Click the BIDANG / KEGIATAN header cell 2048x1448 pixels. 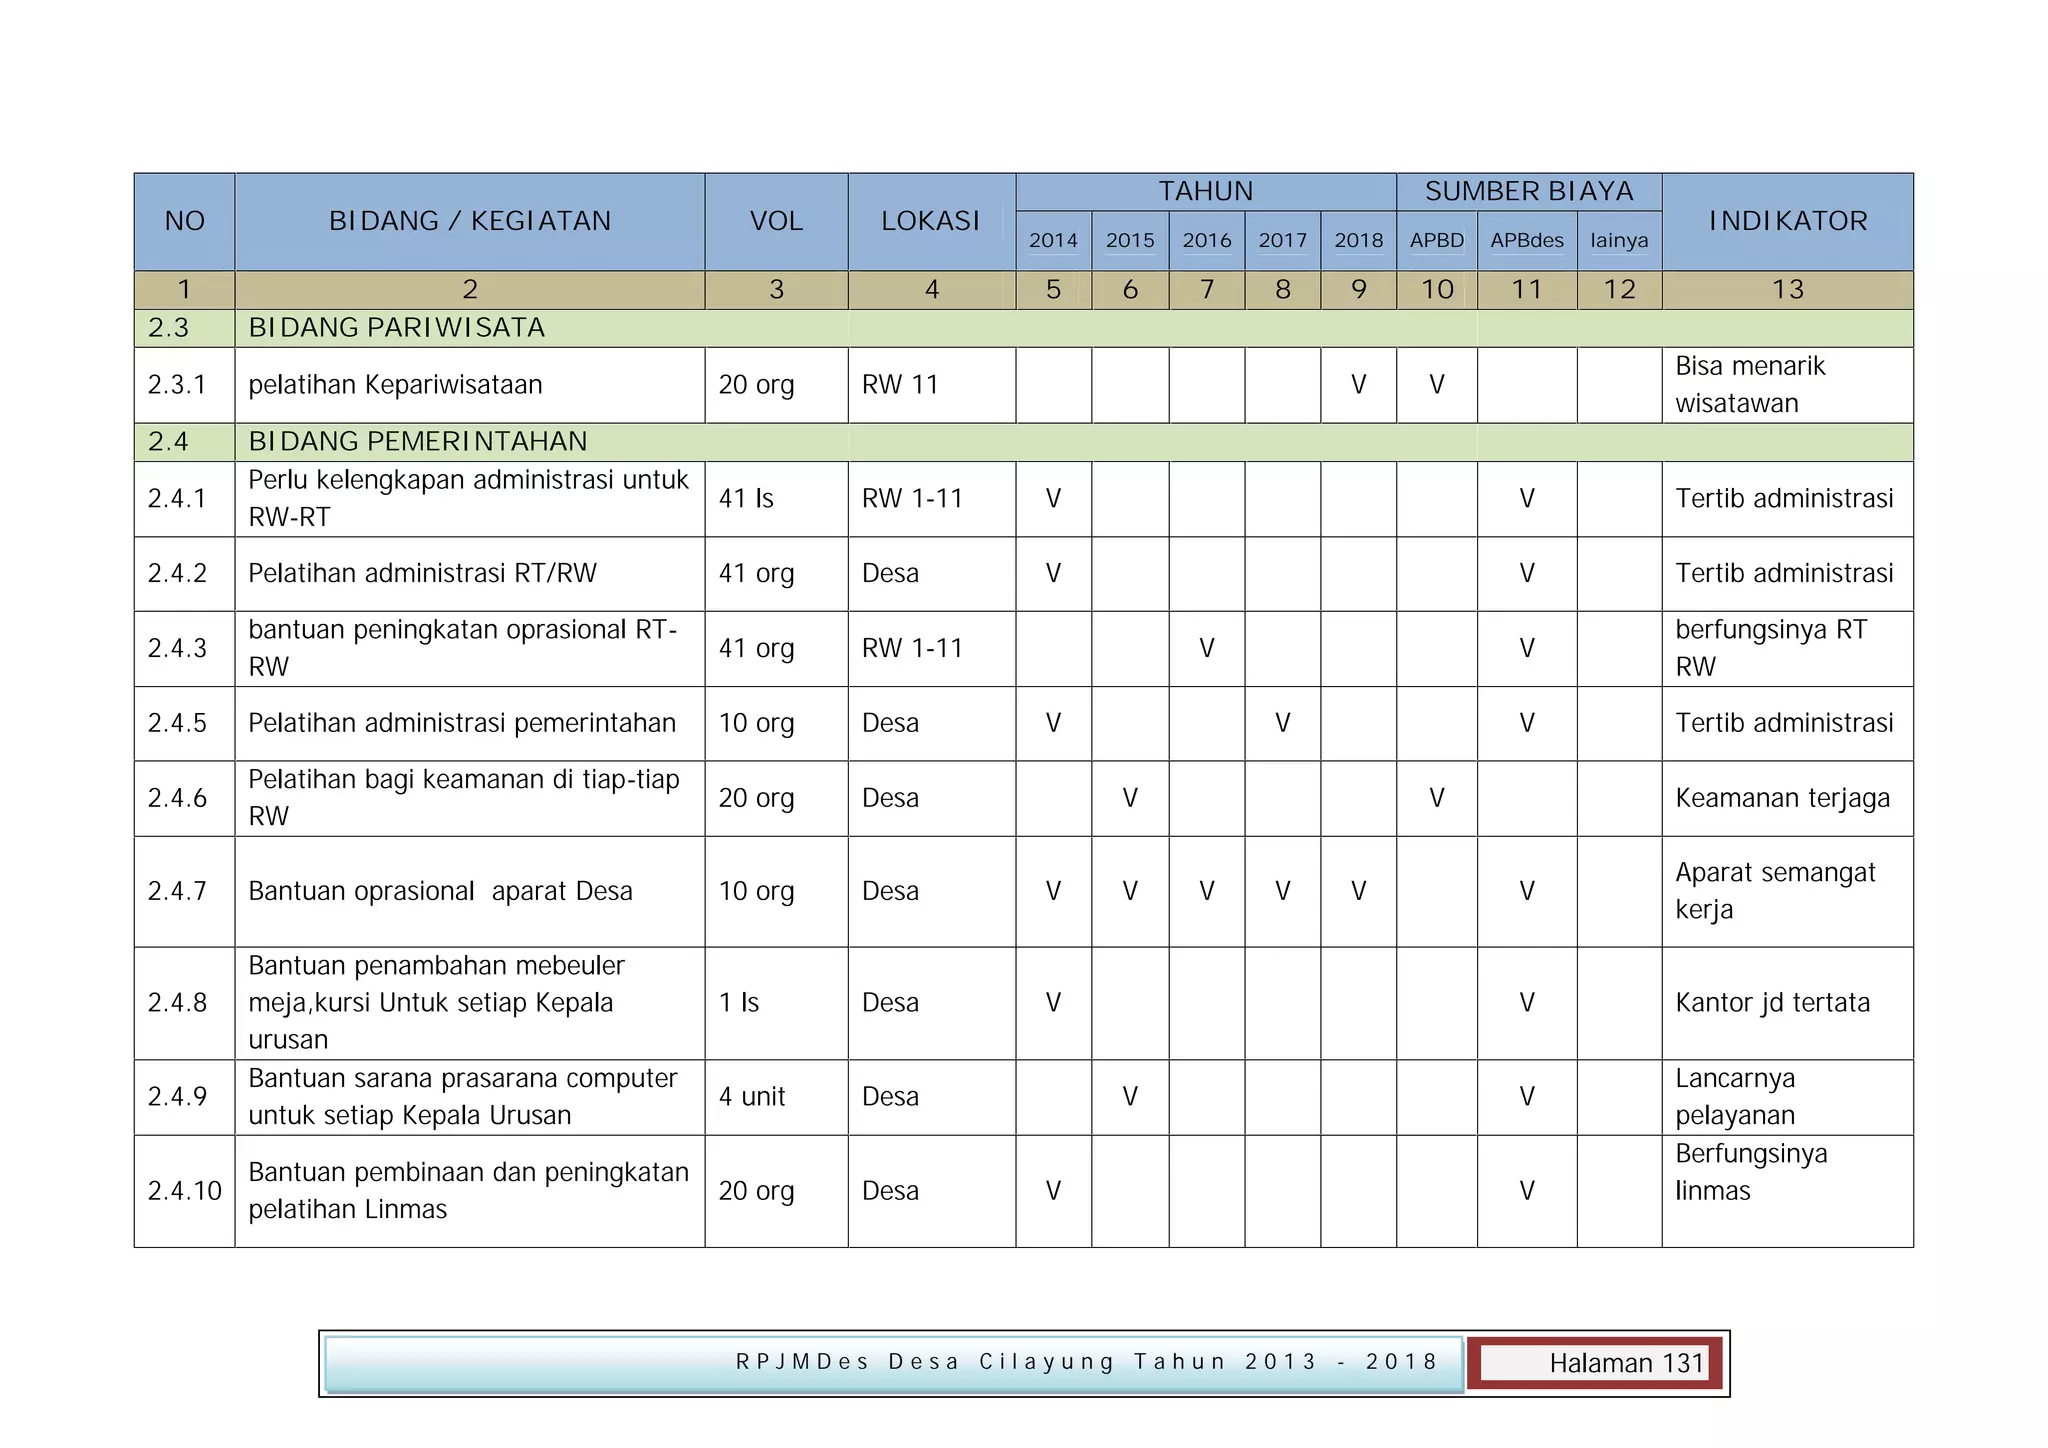click(x=470, y=221)
